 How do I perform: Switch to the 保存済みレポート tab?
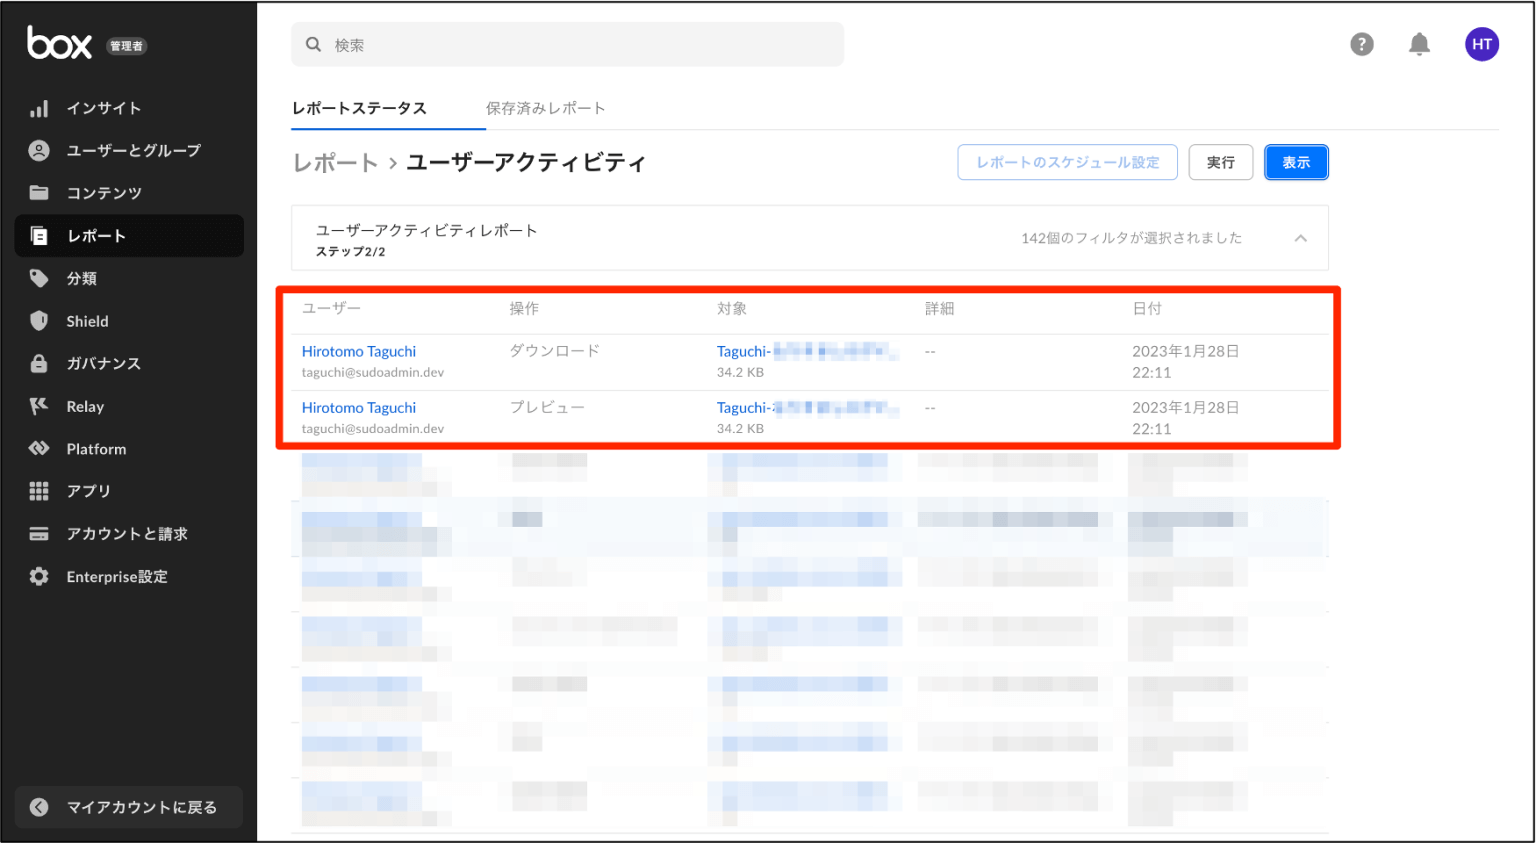point(545,108)
